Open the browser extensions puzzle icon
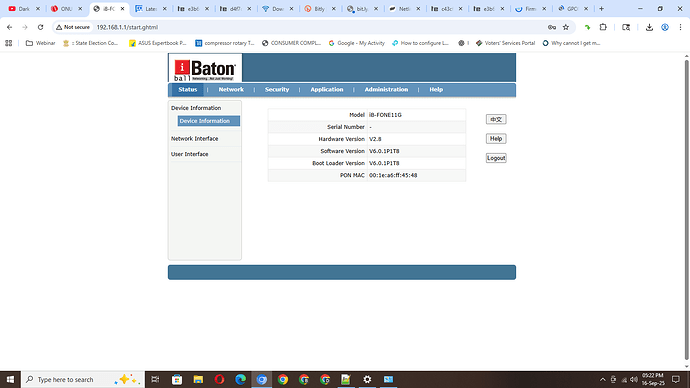Screen dimensions: 690x388 click(603, 27)
